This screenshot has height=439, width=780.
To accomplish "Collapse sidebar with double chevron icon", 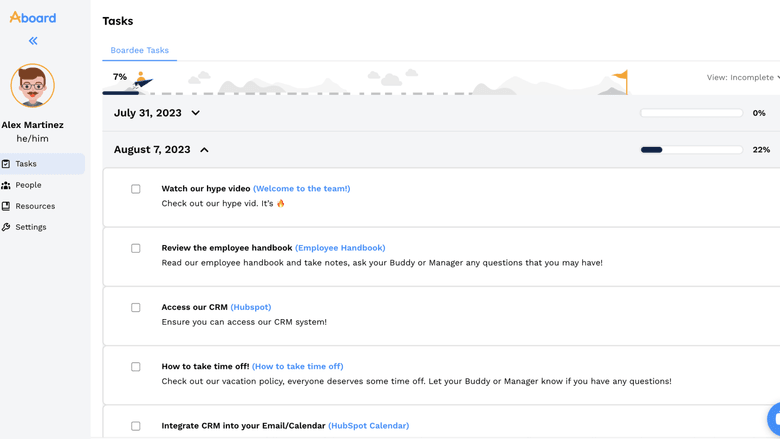I will tap(33, 41).
